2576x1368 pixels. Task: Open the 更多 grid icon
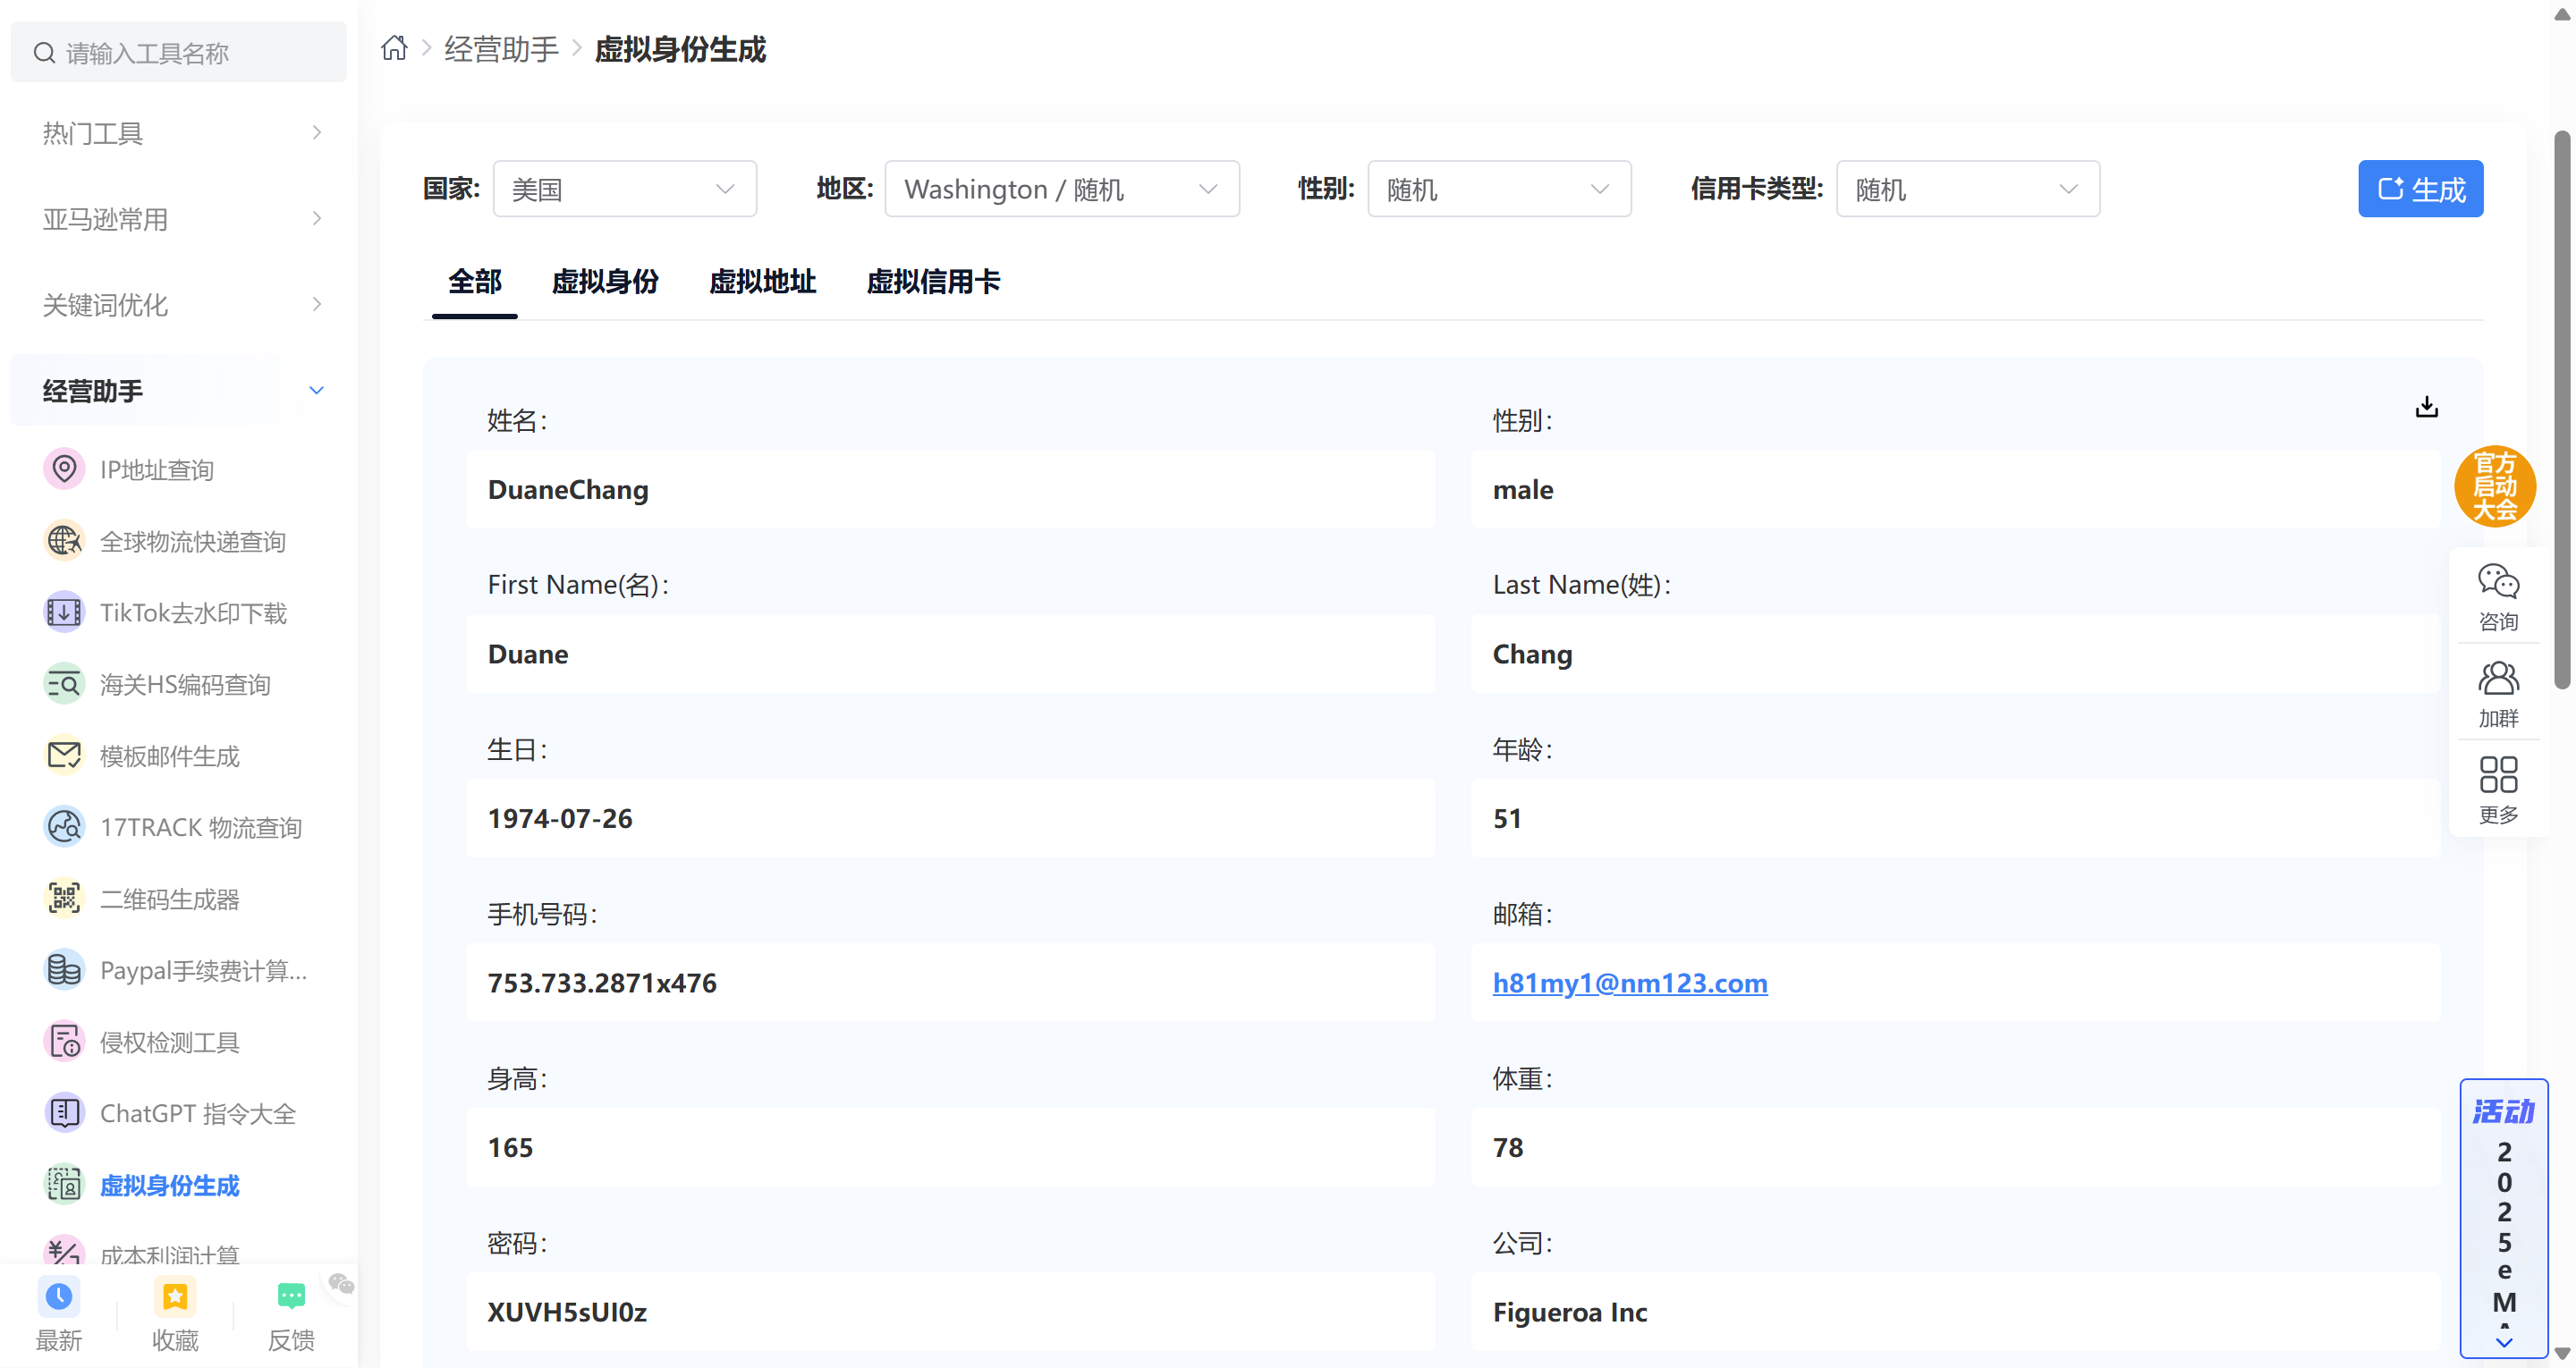2497,775
